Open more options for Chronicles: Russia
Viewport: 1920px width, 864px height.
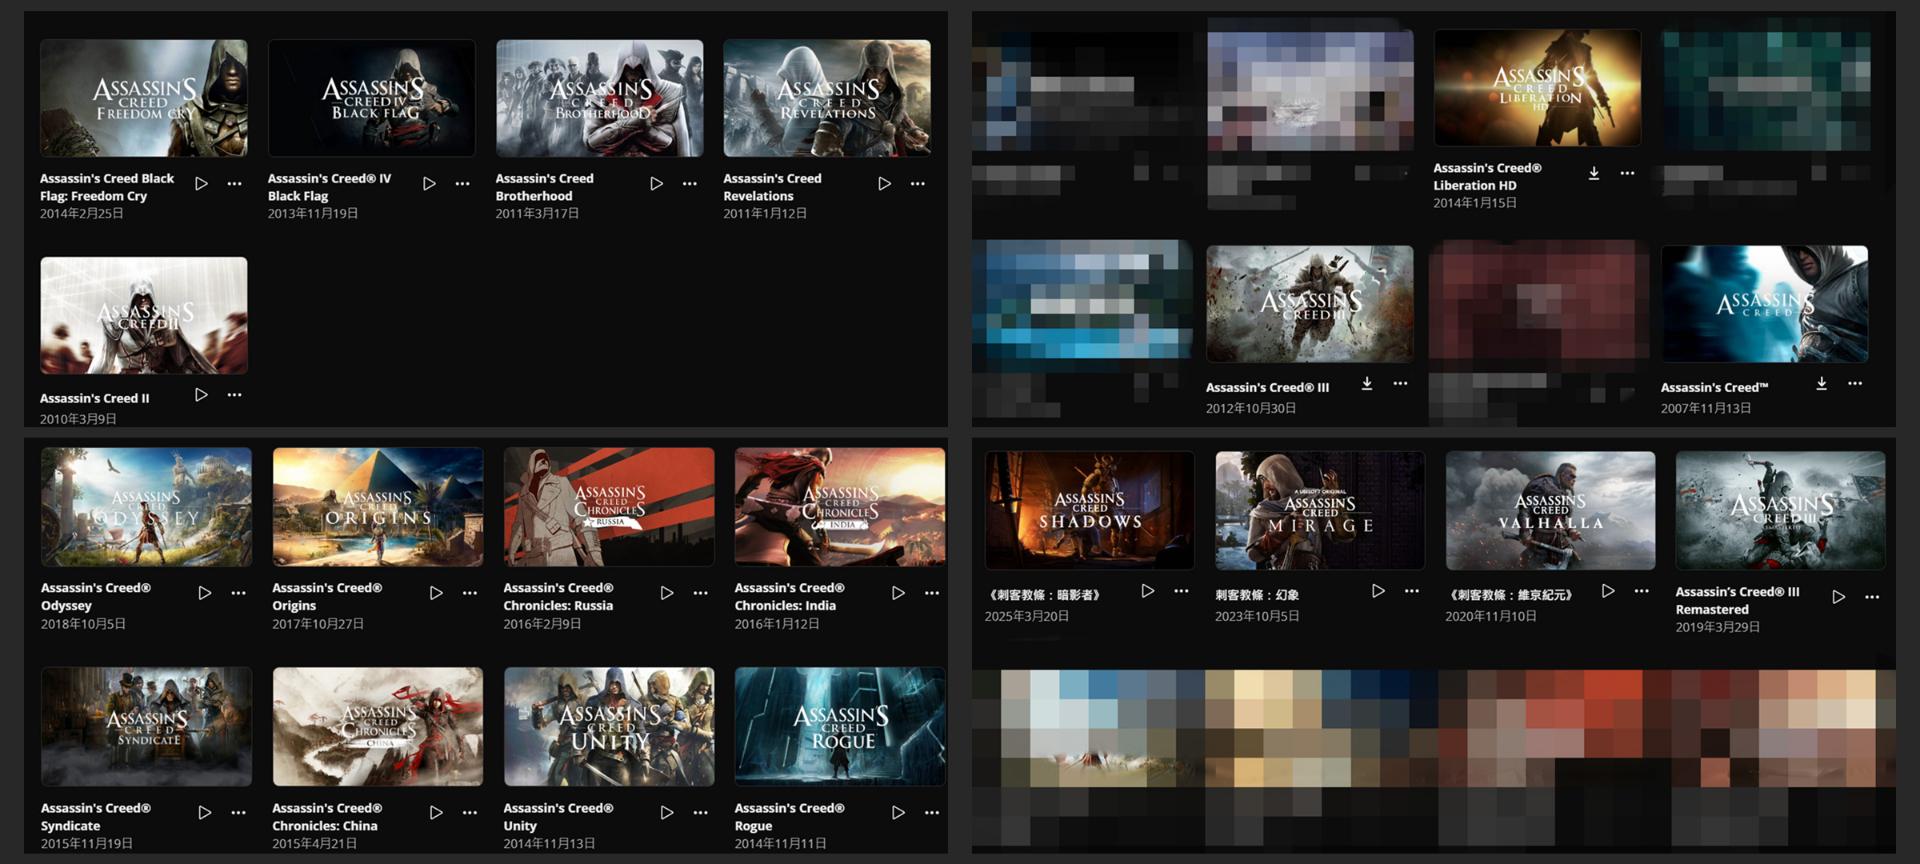[701, 593]
